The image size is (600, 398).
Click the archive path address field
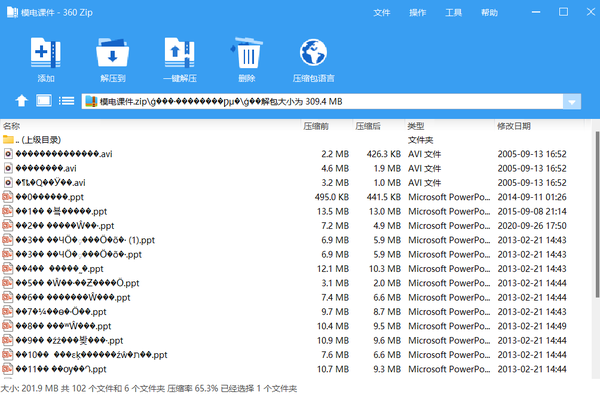pos(323,102)
